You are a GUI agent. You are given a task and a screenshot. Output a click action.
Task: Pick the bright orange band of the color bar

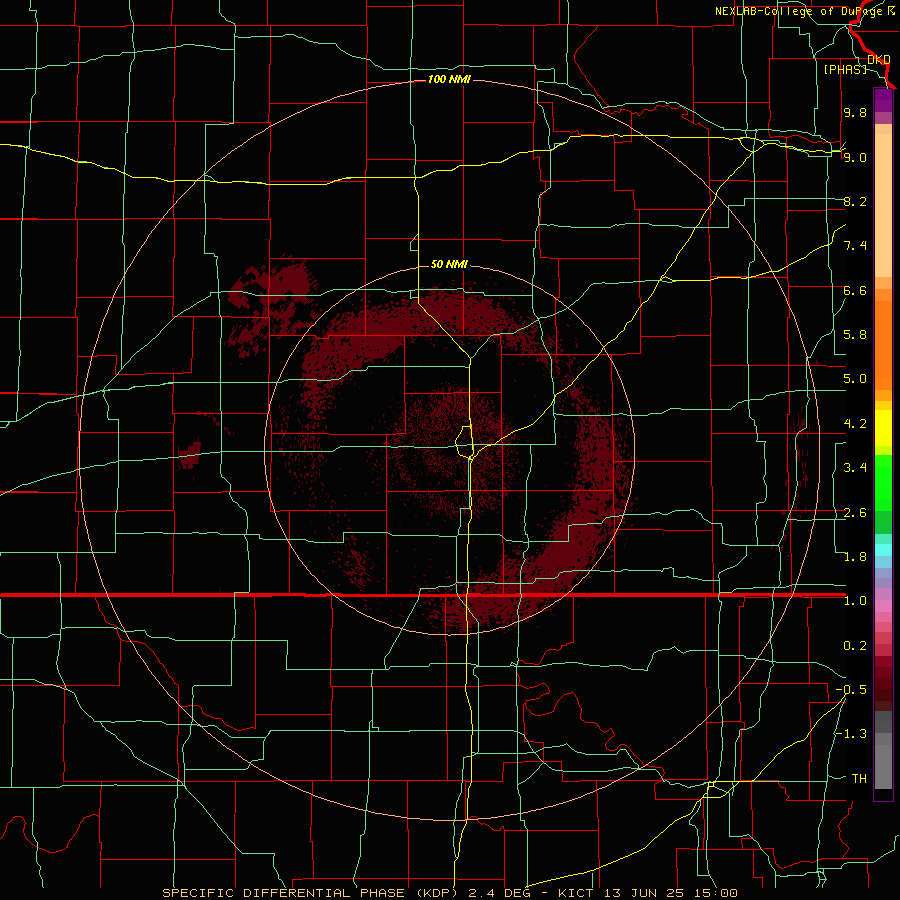tap(883, 345)
